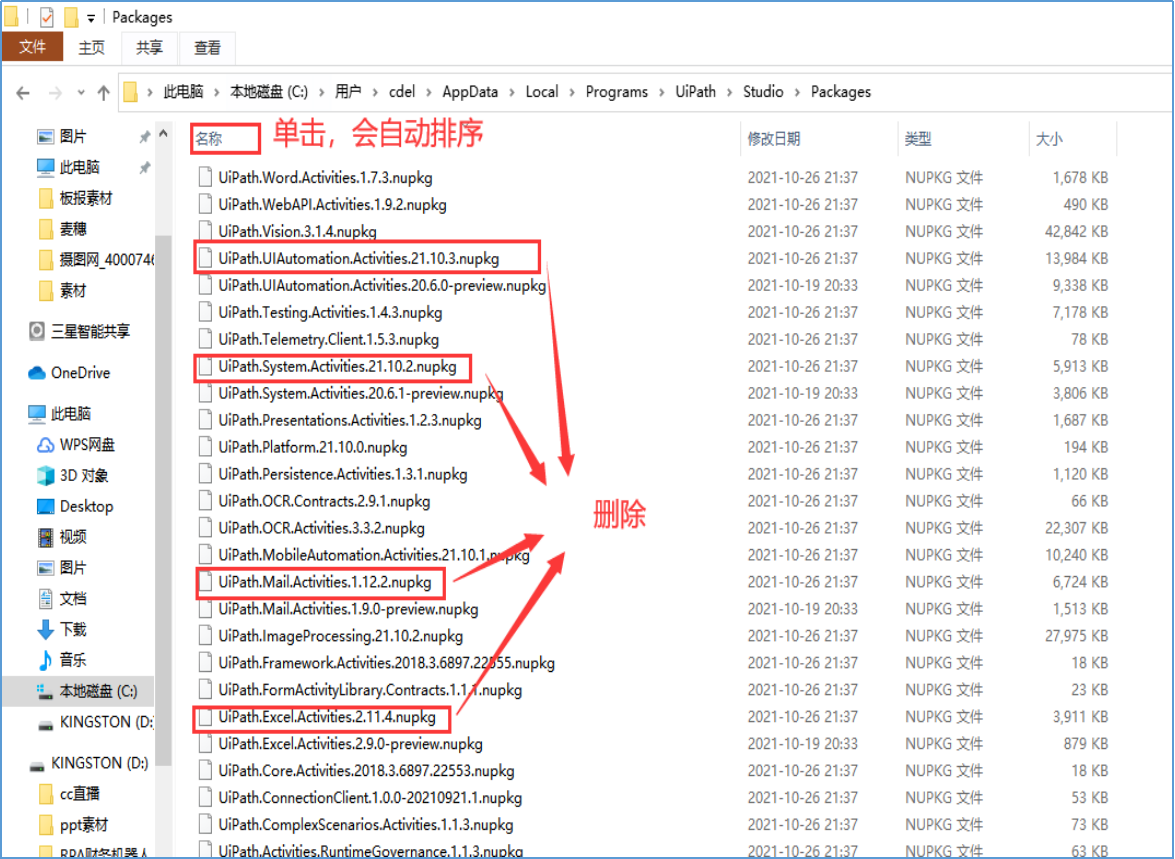Expand the chevron after Local in path
Viewport: 1175px width, 859px height.
pos(572,93)
